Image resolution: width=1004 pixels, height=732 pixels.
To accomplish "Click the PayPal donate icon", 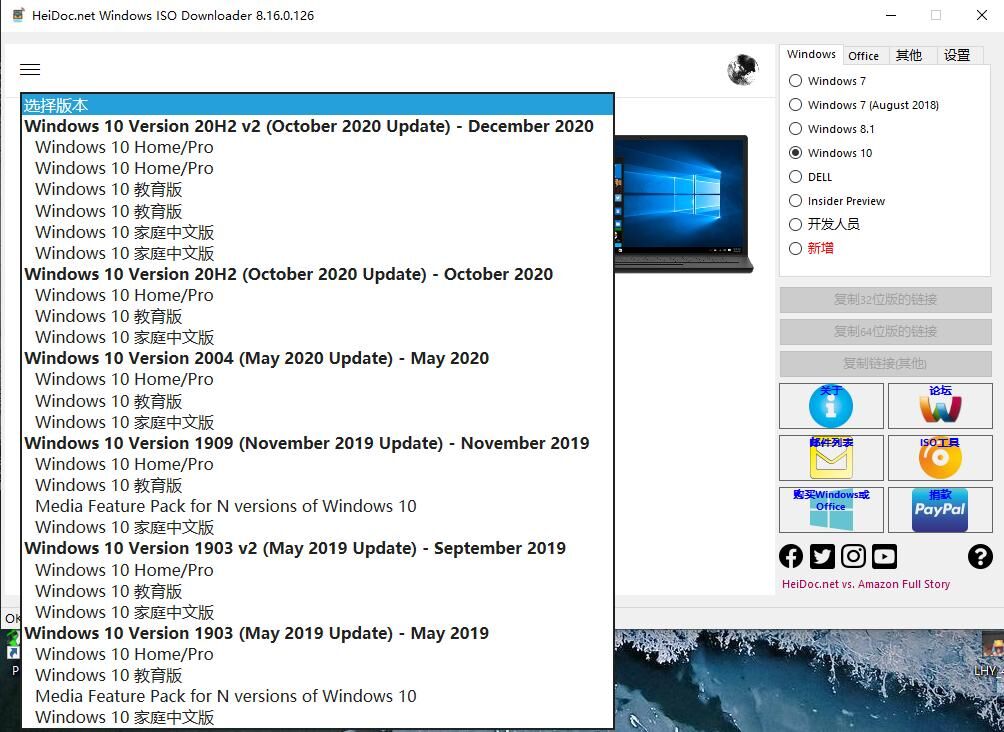I will point(939,510).
